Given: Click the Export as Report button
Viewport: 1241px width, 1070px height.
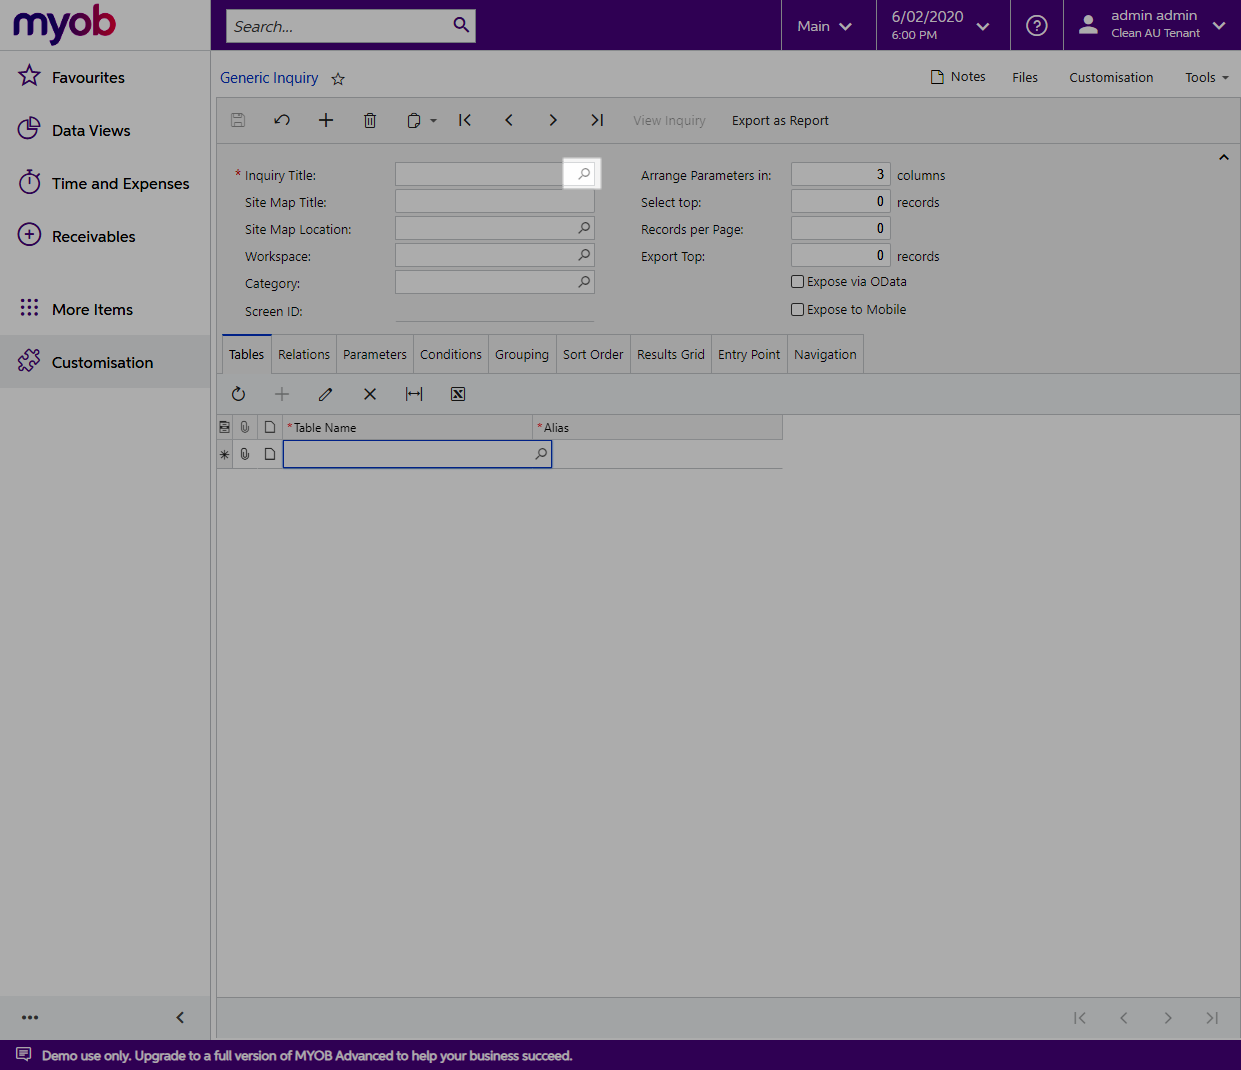Looking at the screenshot, I should [x=780, y=121].
